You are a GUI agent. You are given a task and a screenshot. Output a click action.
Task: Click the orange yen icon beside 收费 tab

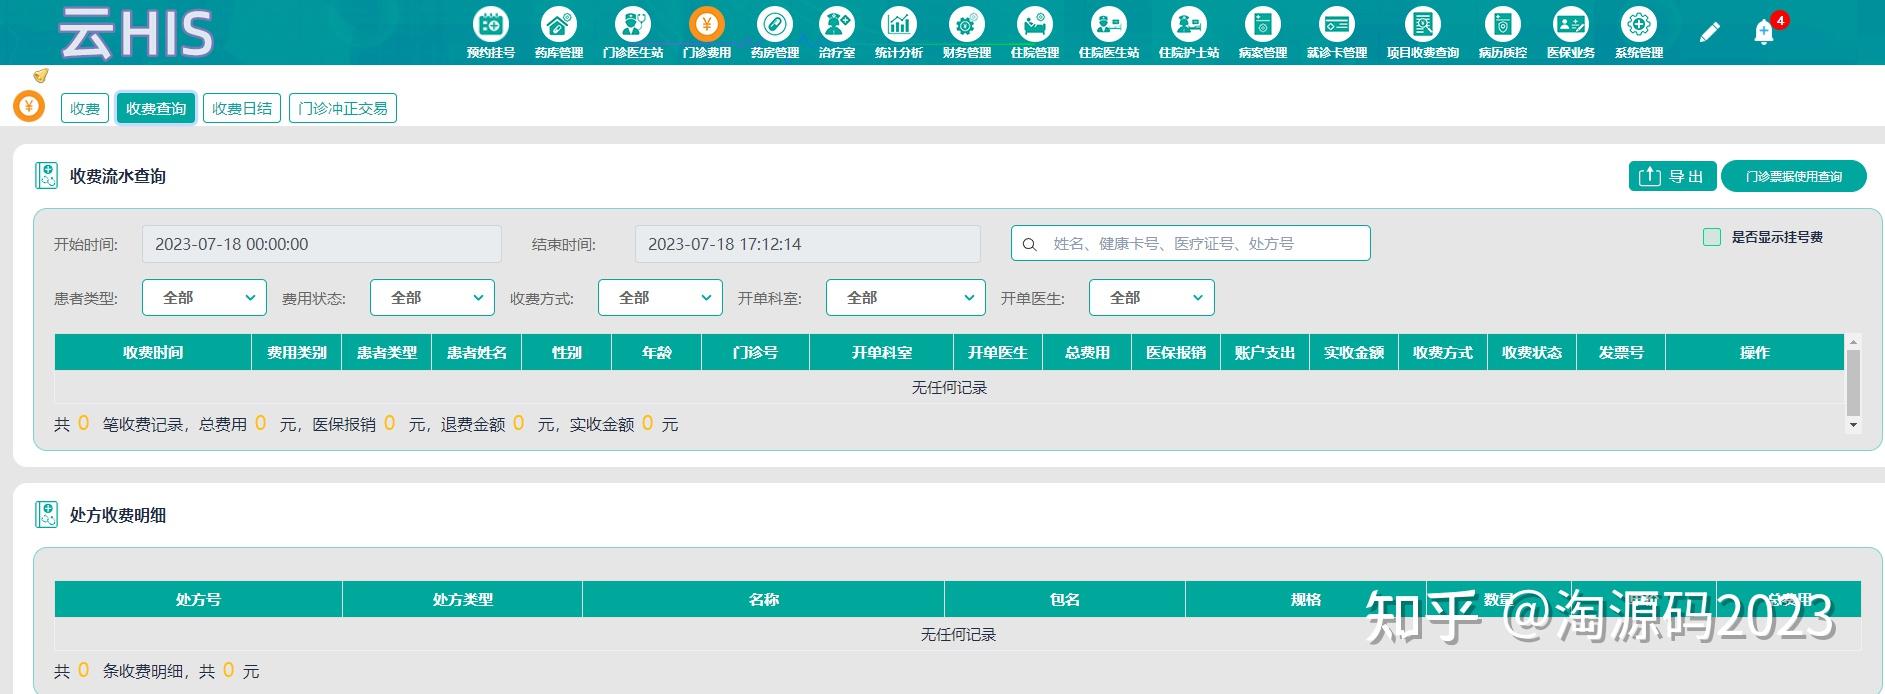click(29, 106)
